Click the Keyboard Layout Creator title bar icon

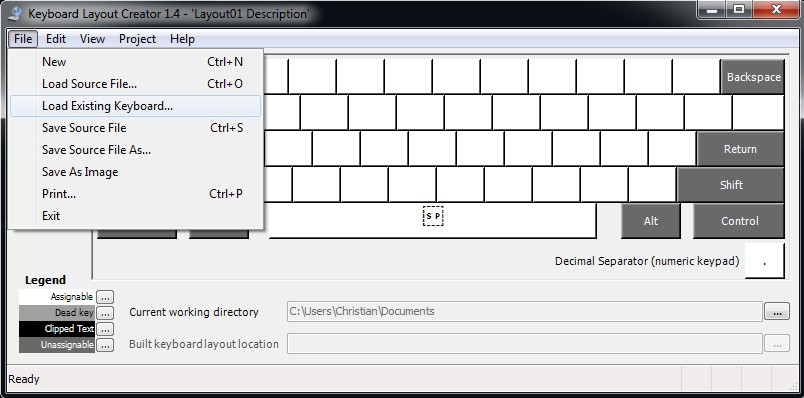tap(15, 13)
